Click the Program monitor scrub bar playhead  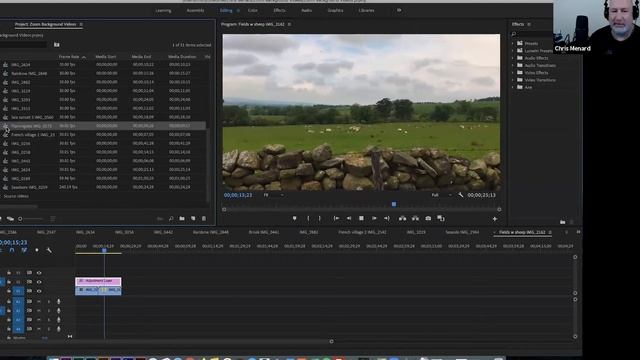coord(394,204)
